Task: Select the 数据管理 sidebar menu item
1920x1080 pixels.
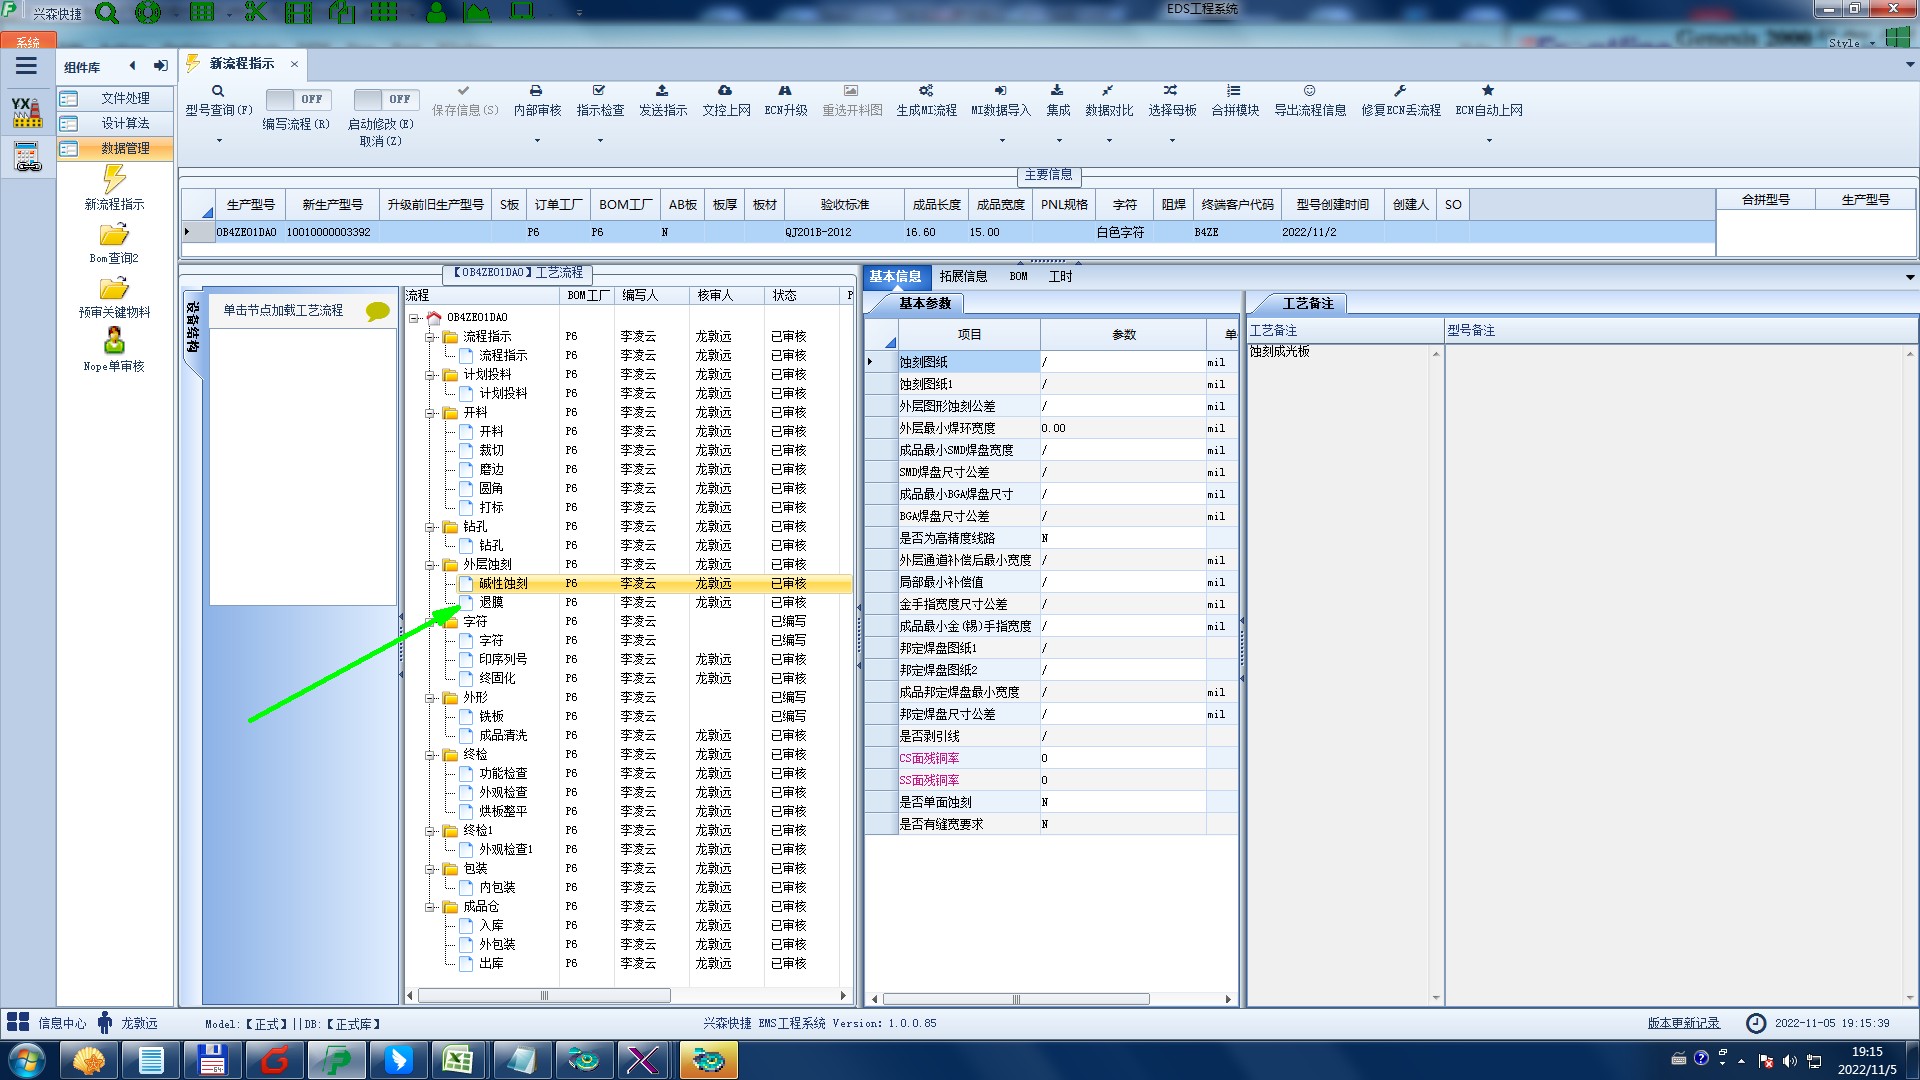Action: 124,148
